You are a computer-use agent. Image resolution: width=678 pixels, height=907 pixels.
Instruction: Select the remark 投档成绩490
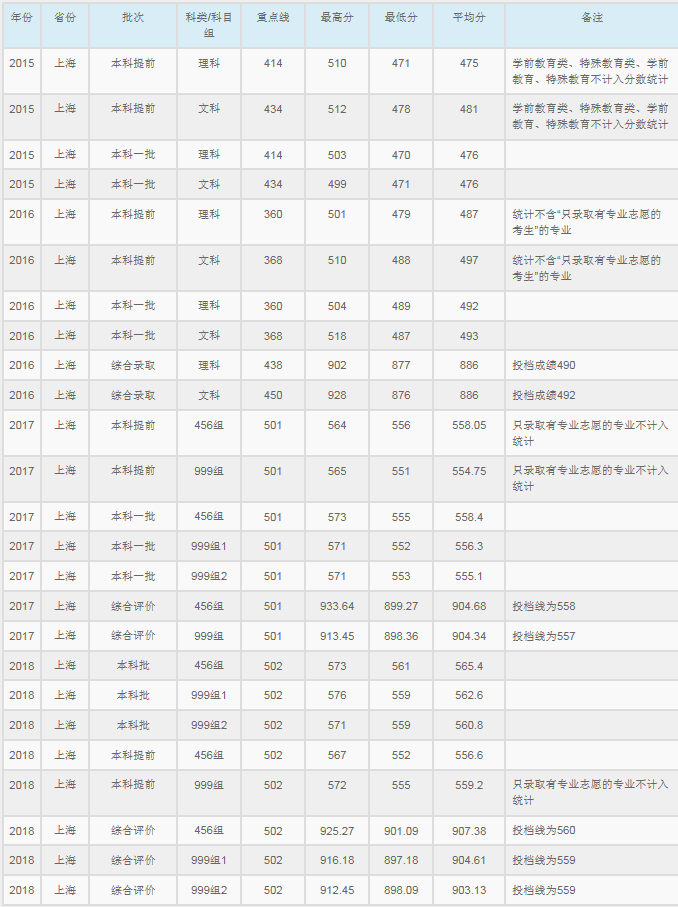click(x=544, y=366)
